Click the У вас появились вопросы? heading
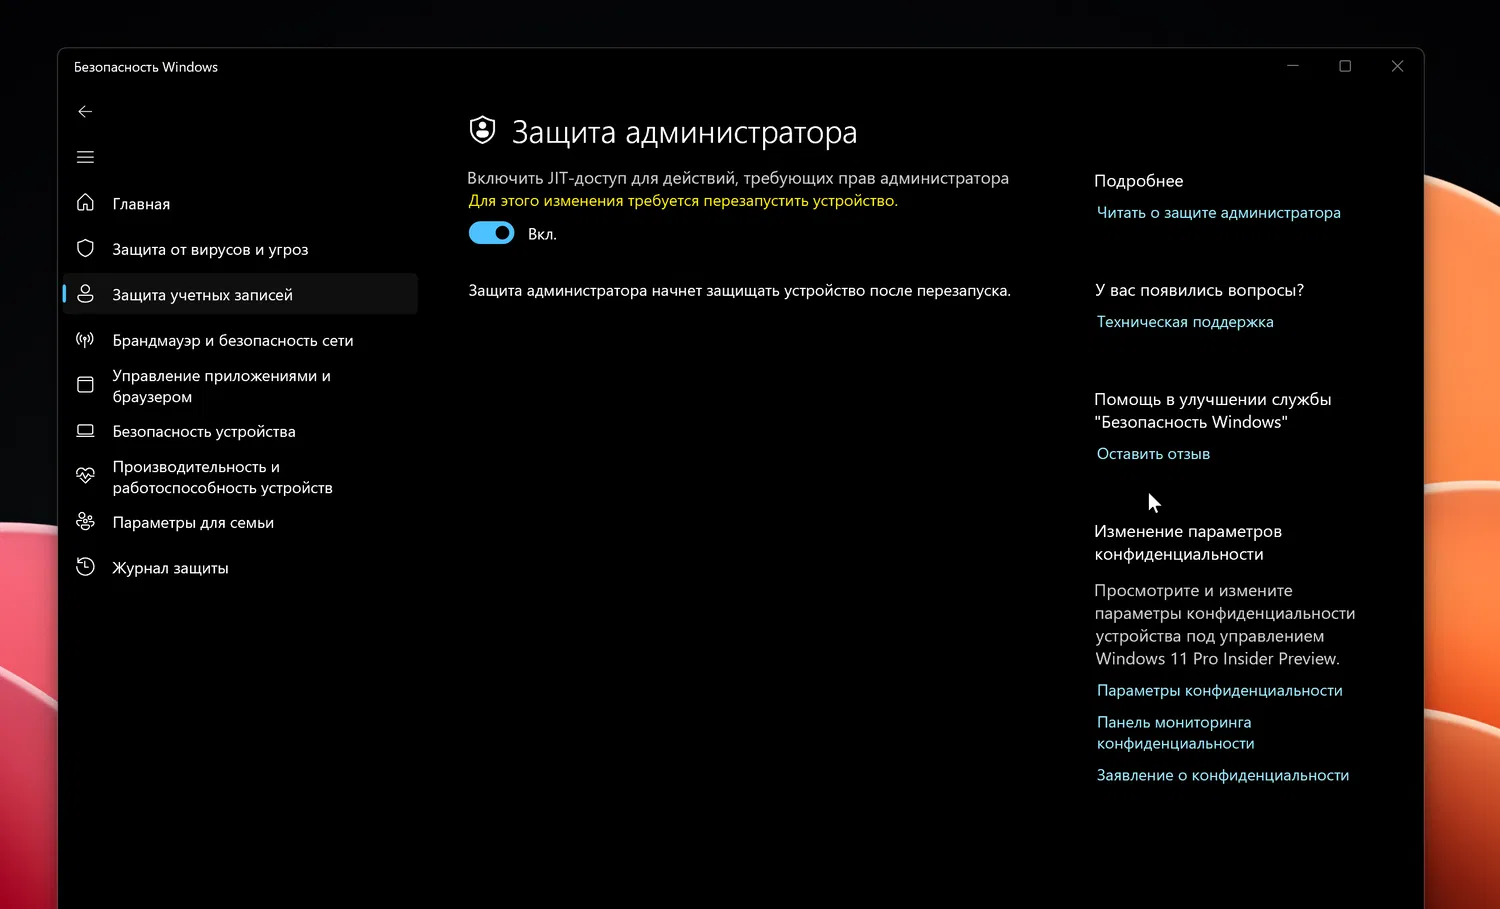The width and height of the screenshot is (1500, 909). tap(1199, 290)
